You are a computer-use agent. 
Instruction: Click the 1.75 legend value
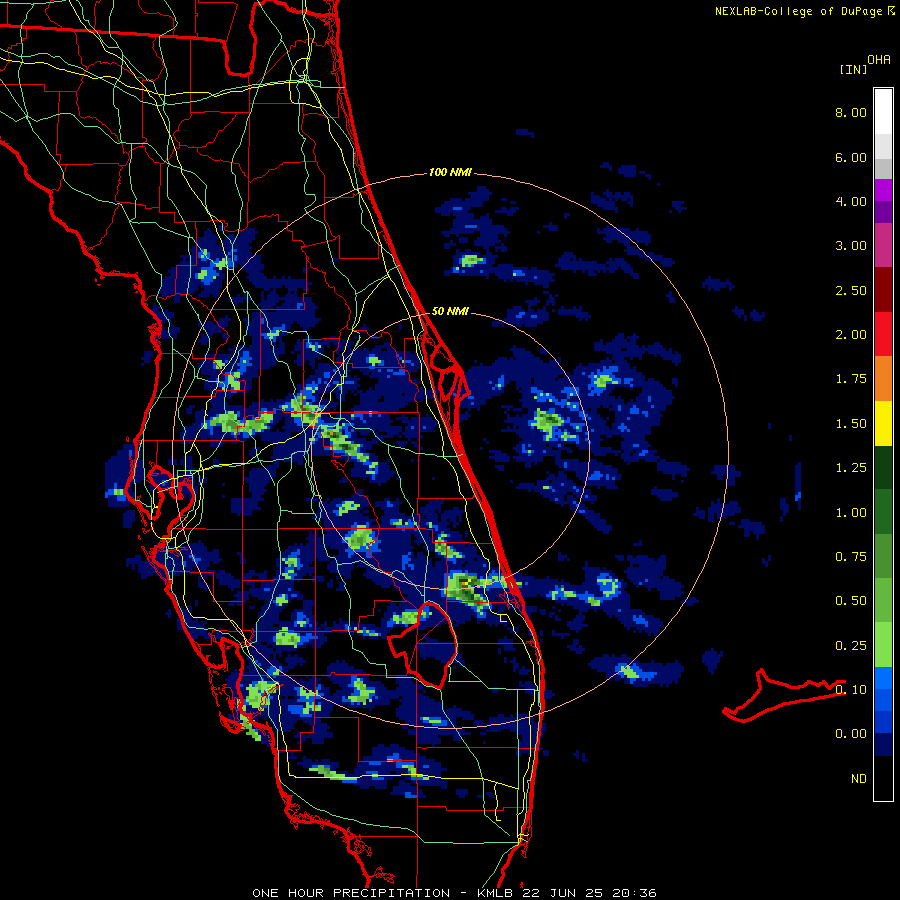pos(851,379)
